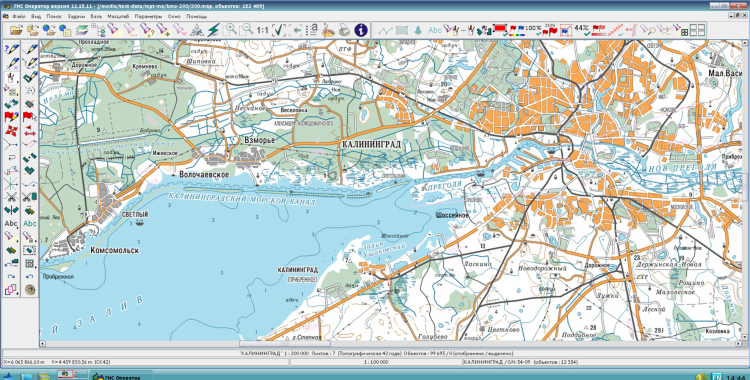Screen dimensions: 750x380
Task: Click the magnifier plus zoom-in icon
Action: point(230,30)
